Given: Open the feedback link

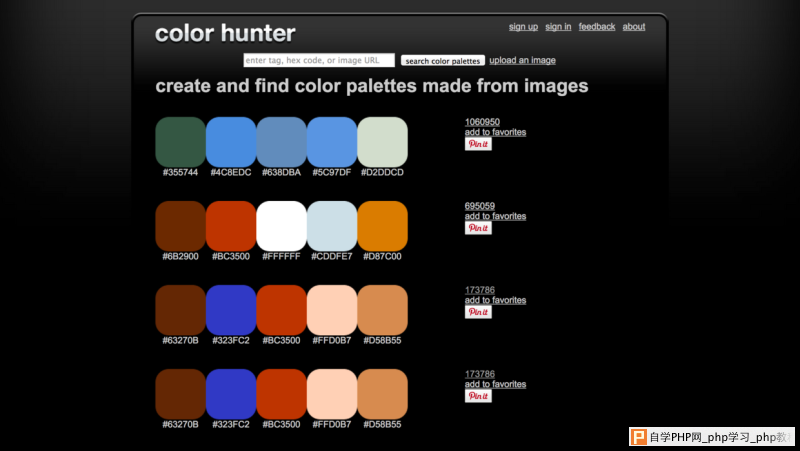Looking at the screenshot, I should (596, 27).
